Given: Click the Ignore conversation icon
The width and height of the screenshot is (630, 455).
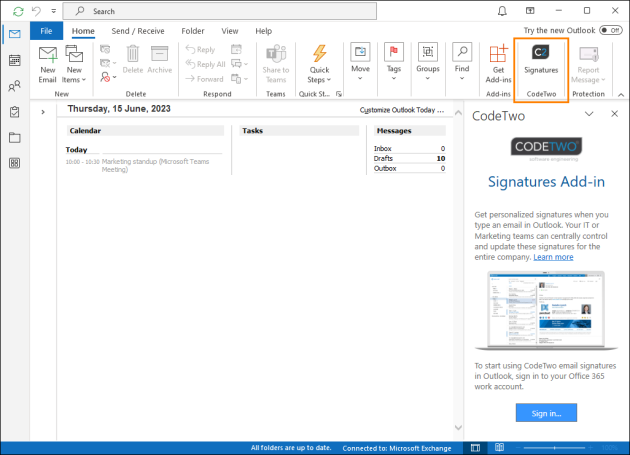Looking at the screenshot, I should coord(105,49).
